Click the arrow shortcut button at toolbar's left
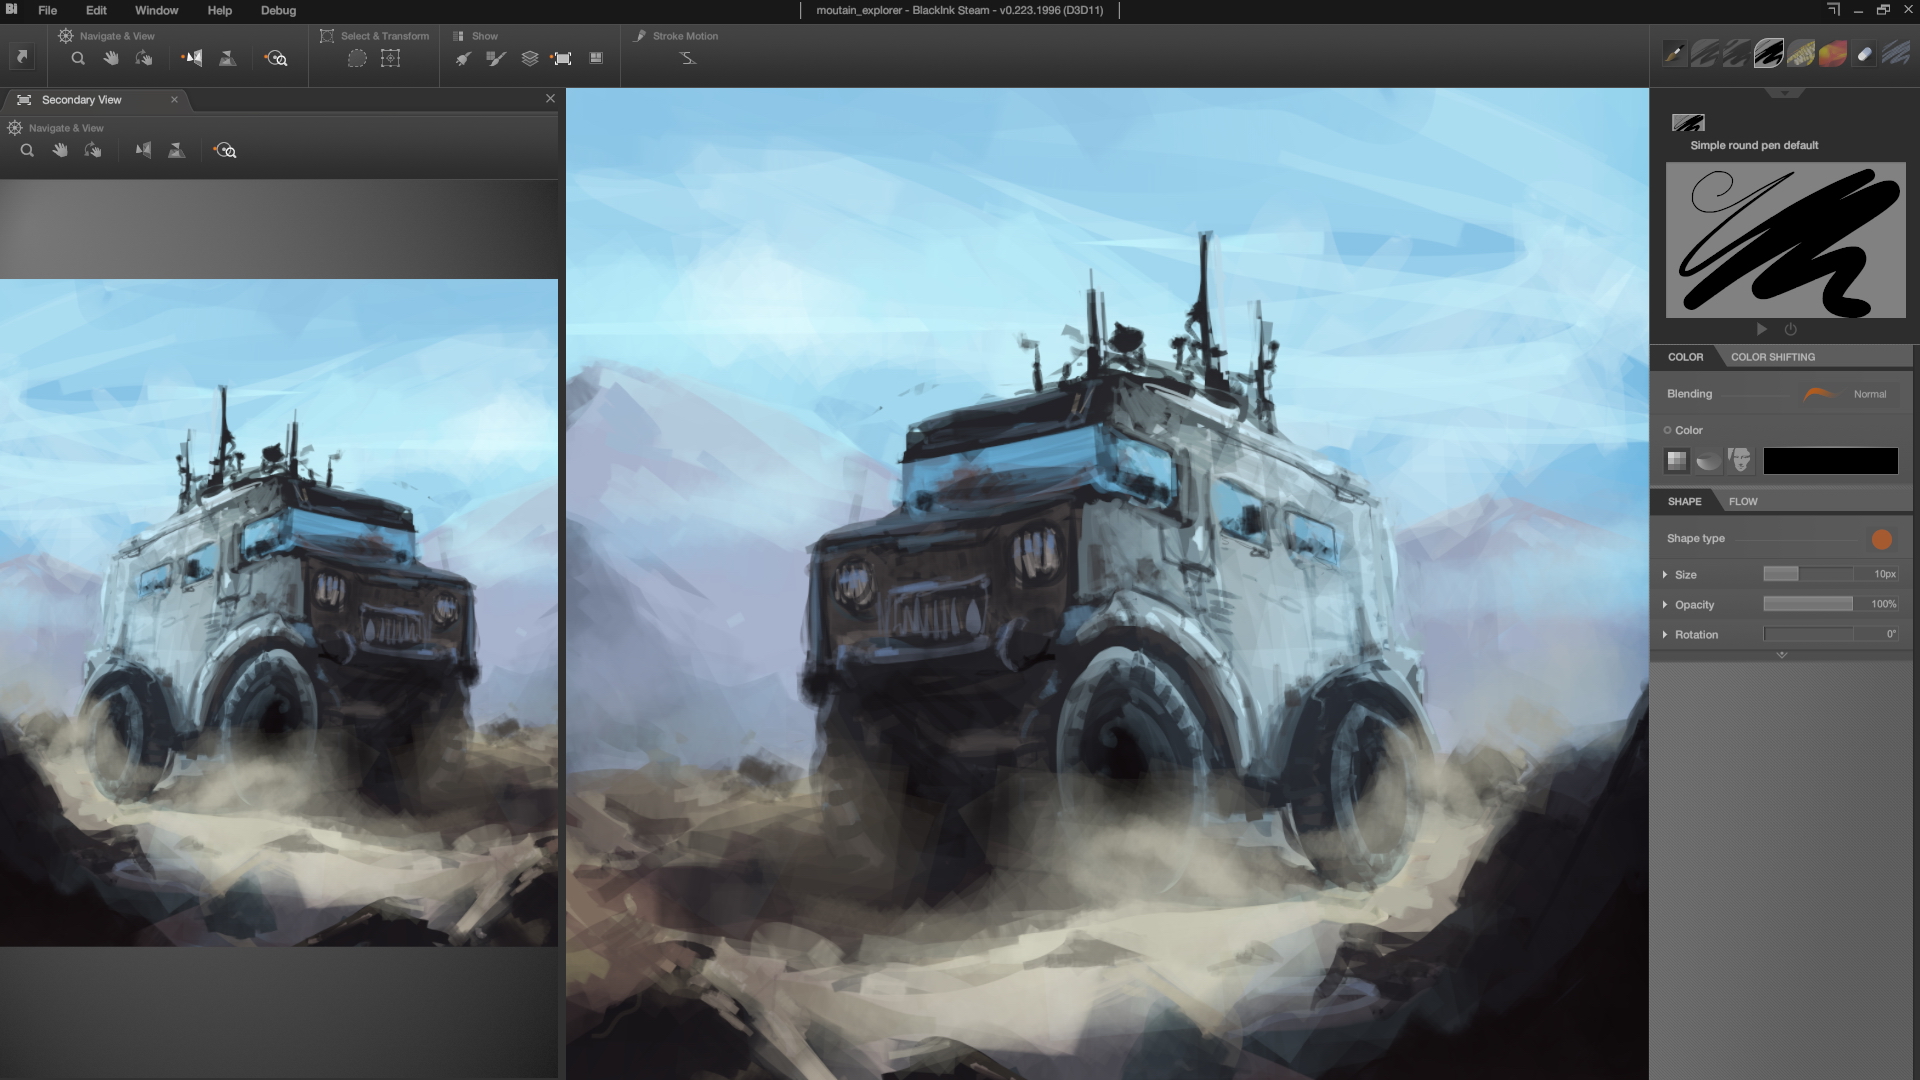The height and width of the screenshot is (1080, 1920). pos(22,57)
